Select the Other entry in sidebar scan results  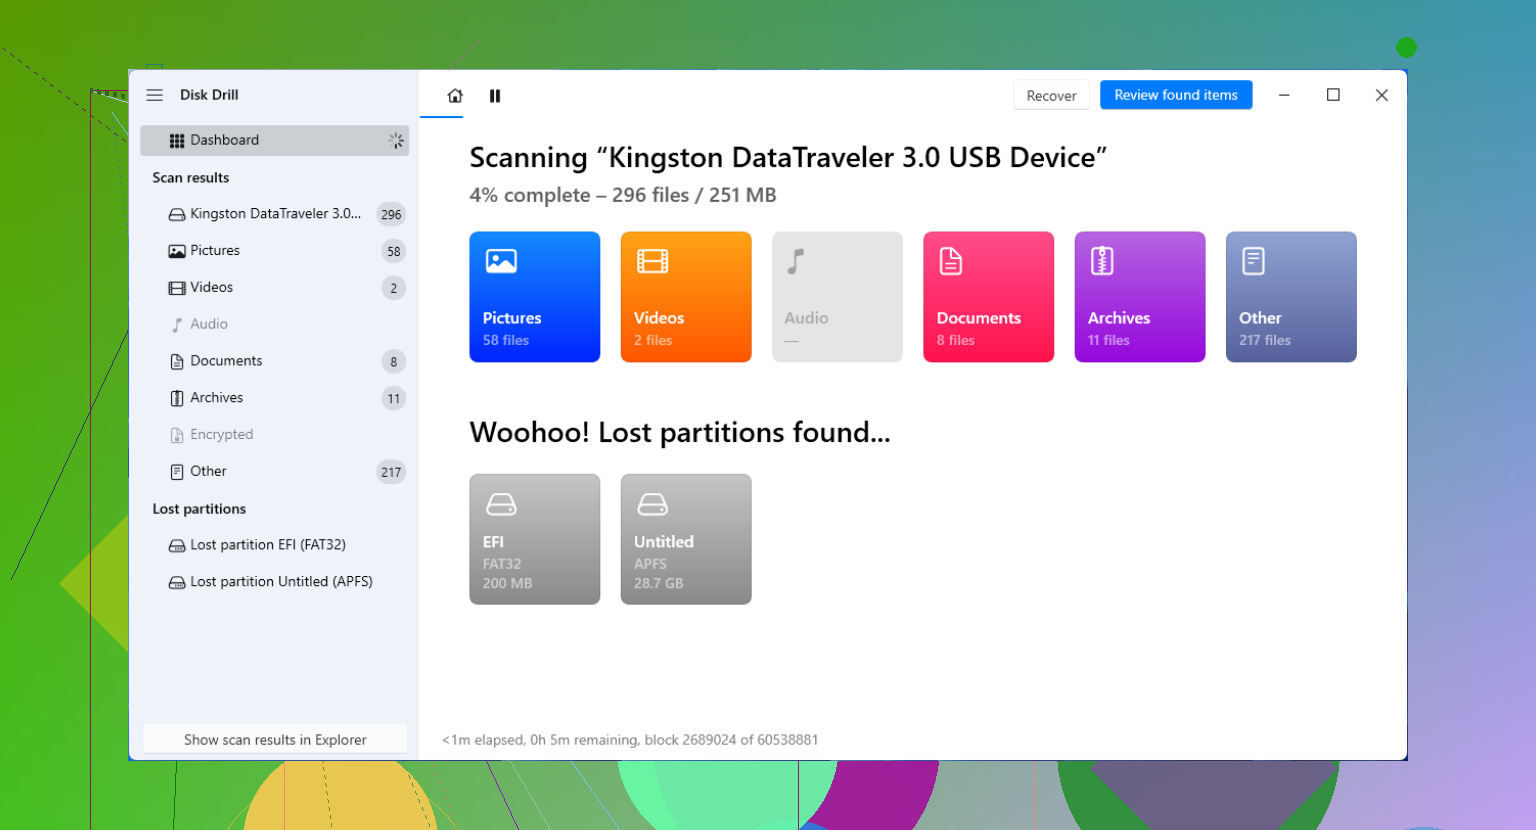[274, 471]
